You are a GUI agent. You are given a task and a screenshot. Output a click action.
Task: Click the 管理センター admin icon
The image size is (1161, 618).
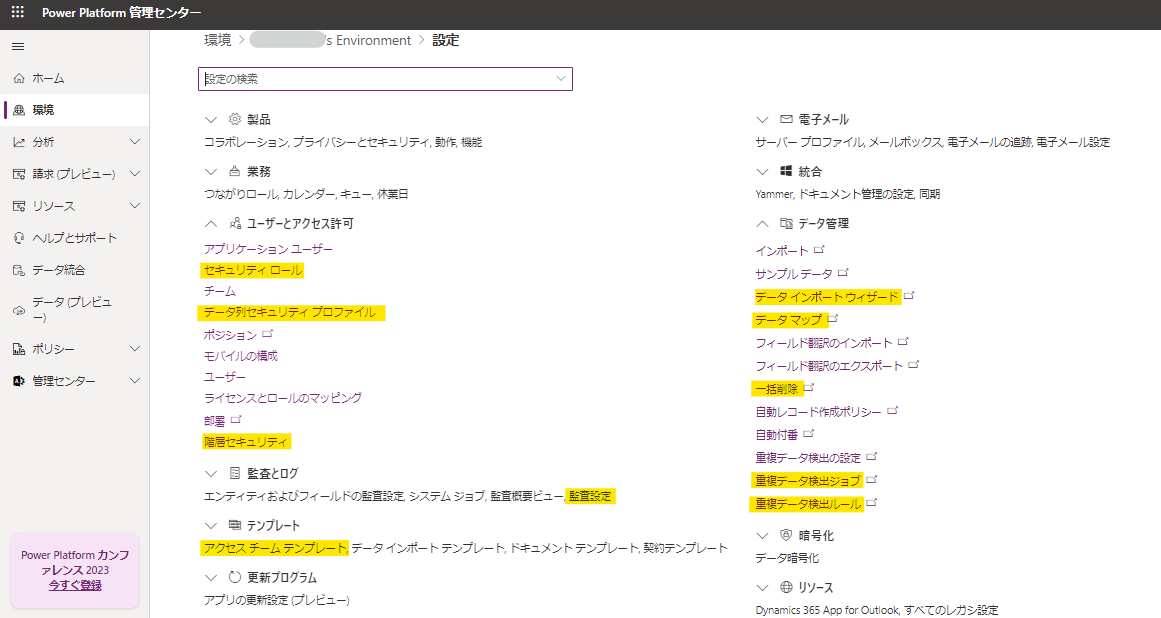[19, 380]
